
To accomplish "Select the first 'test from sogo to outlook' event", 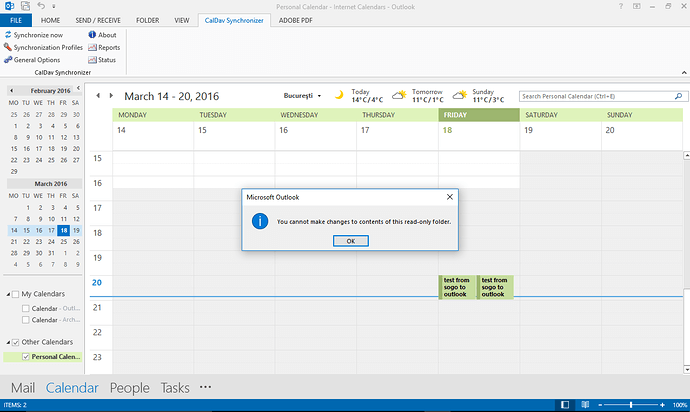I will point(457,287).
